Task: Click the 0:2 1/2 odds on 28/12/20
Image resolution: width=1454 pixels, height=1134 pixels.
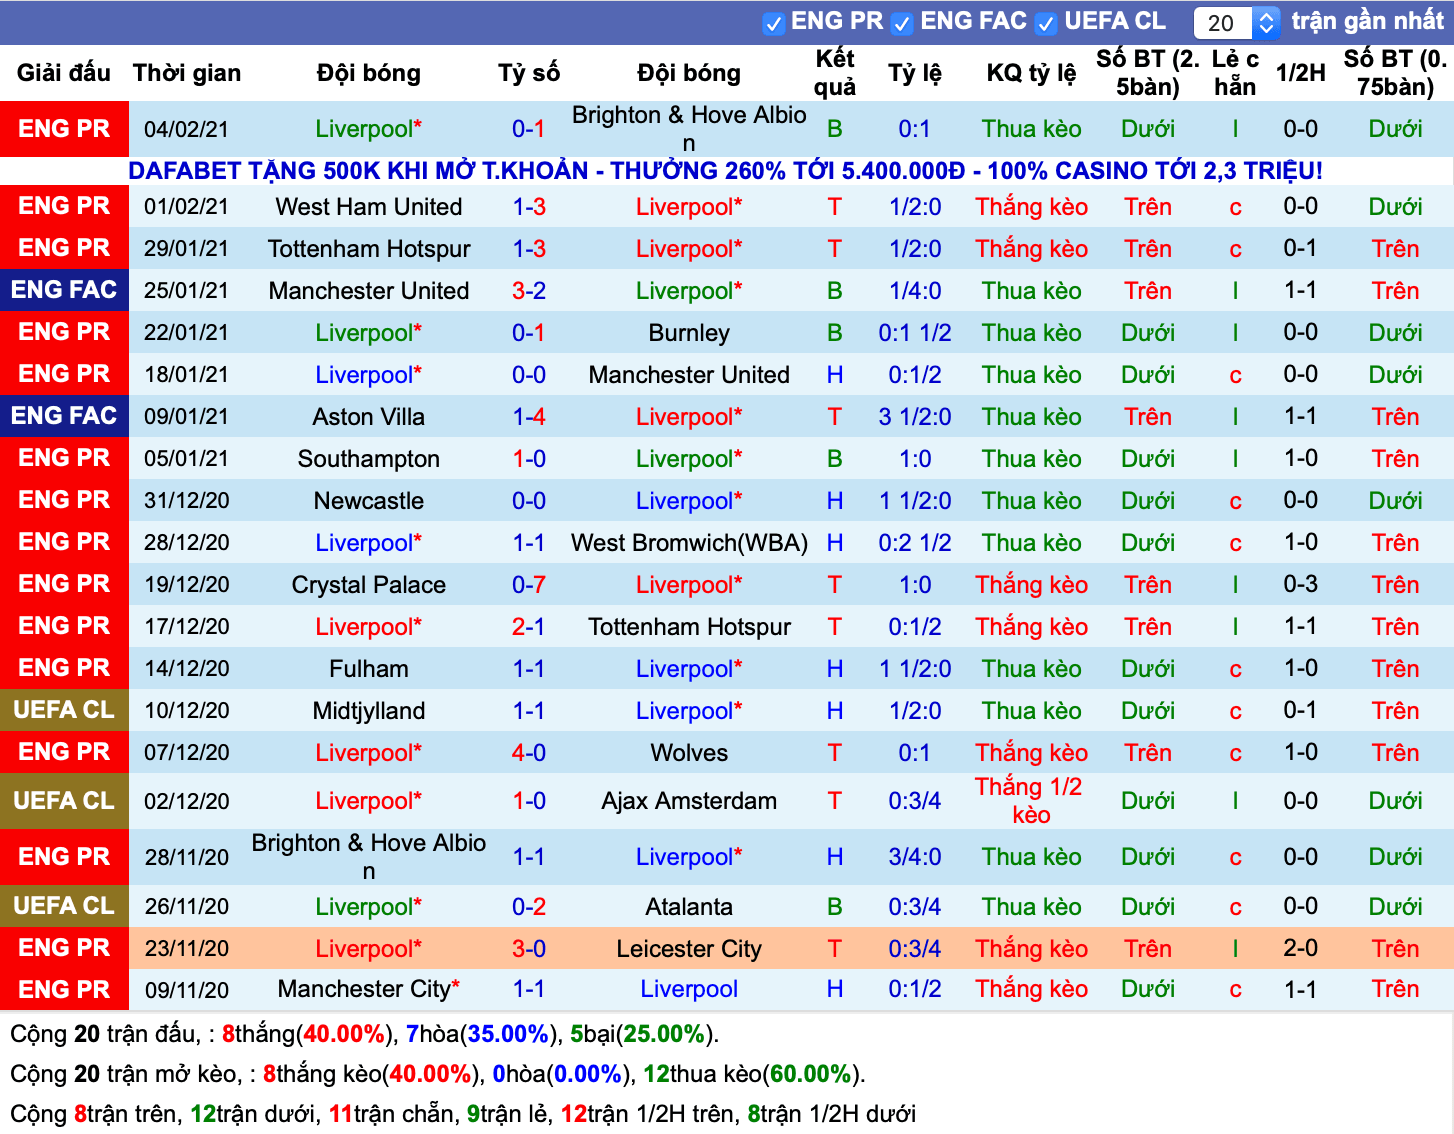Action: [x=915, y=543]
